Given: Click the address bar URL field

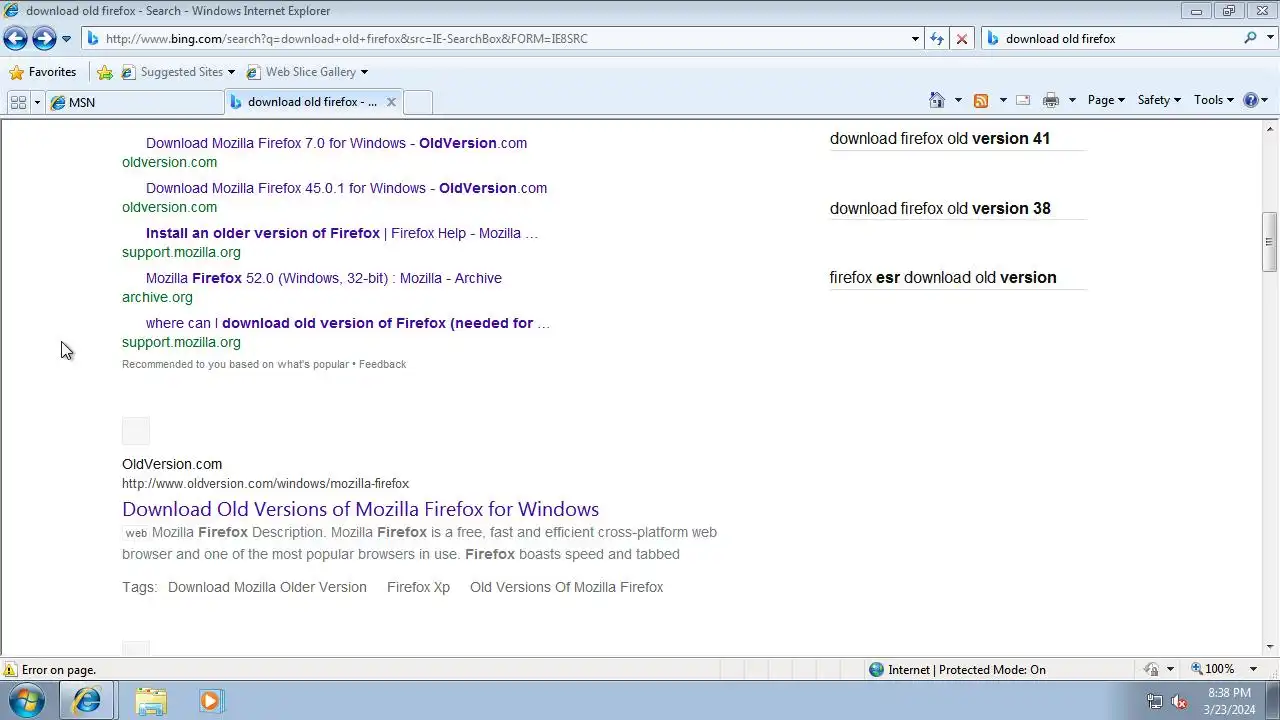Looking at the screenshot, I should click(495, 39).
